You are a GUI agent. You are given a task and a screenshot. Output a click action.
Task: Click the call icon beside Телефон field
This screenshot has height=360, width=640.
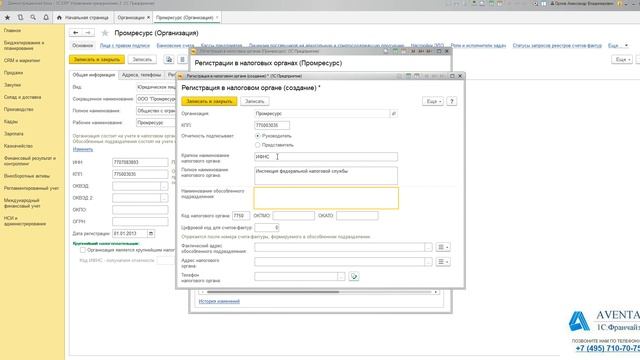tap(354, 277)
